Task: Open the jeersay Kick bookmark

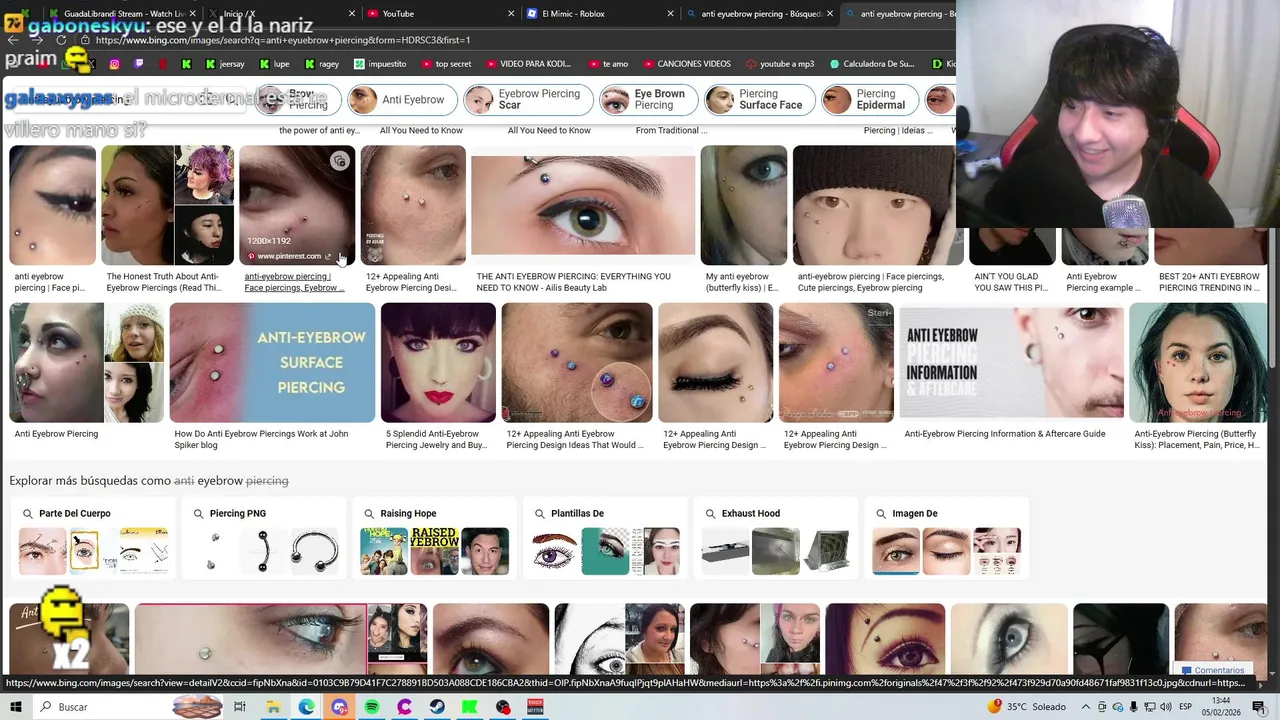Action: pos(225,64)
